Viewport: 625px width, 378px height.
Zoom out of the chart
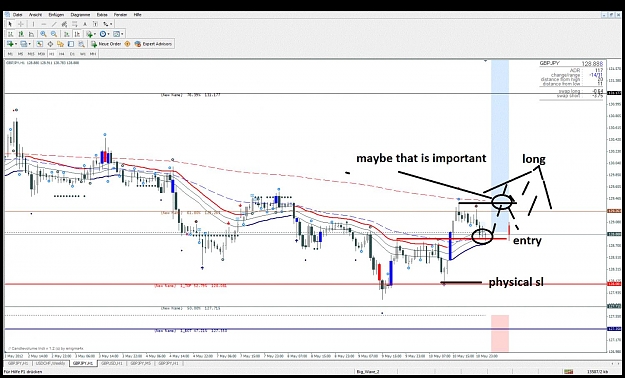tap(54, 34)
